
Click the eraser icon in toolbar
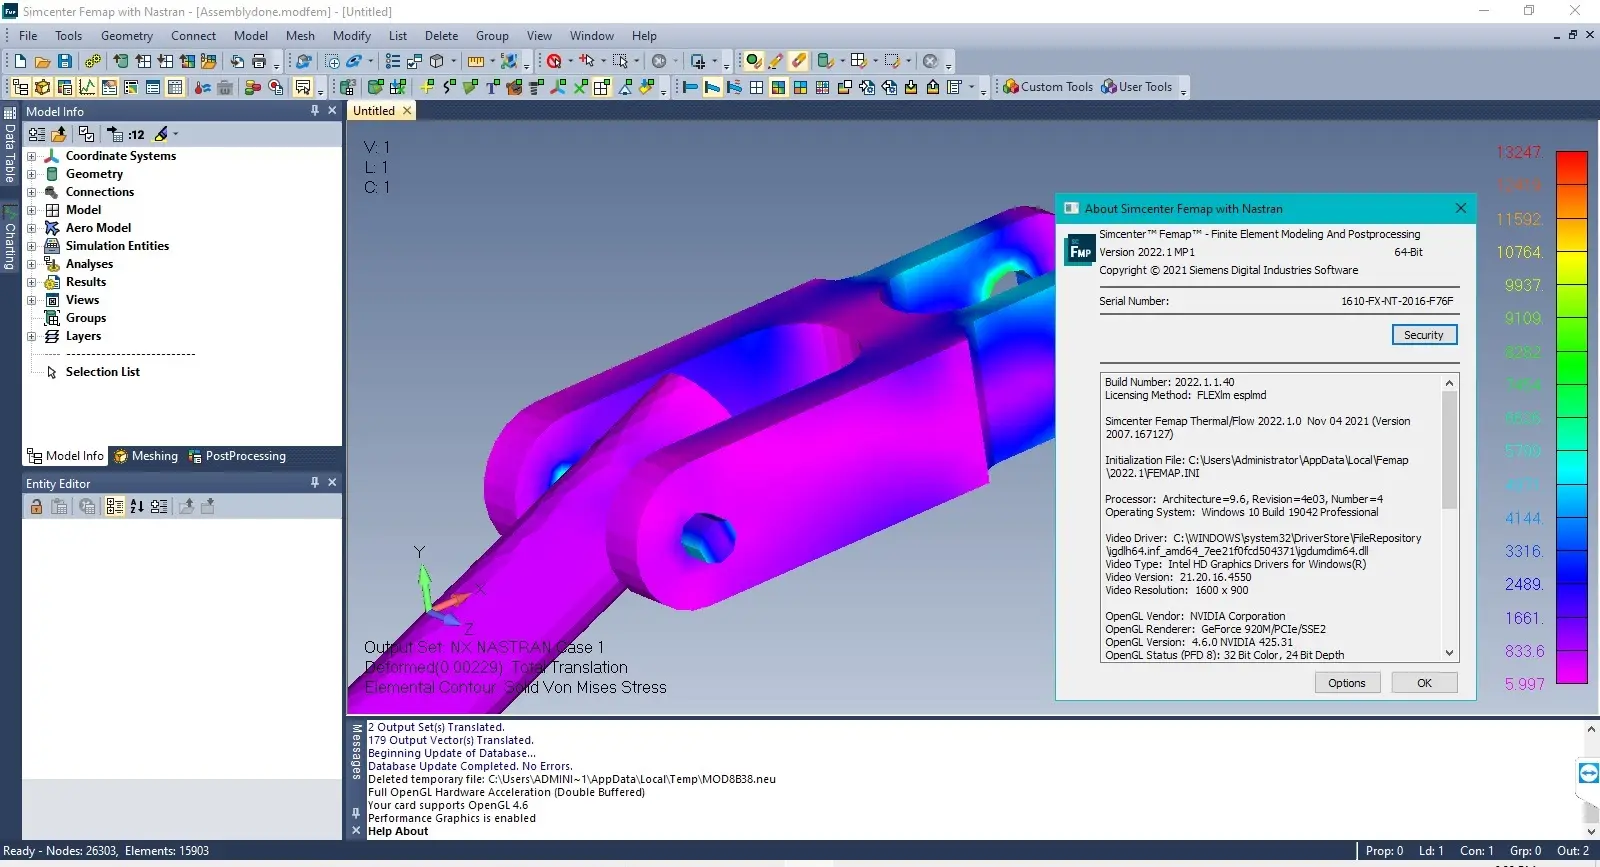click(798, 61)
